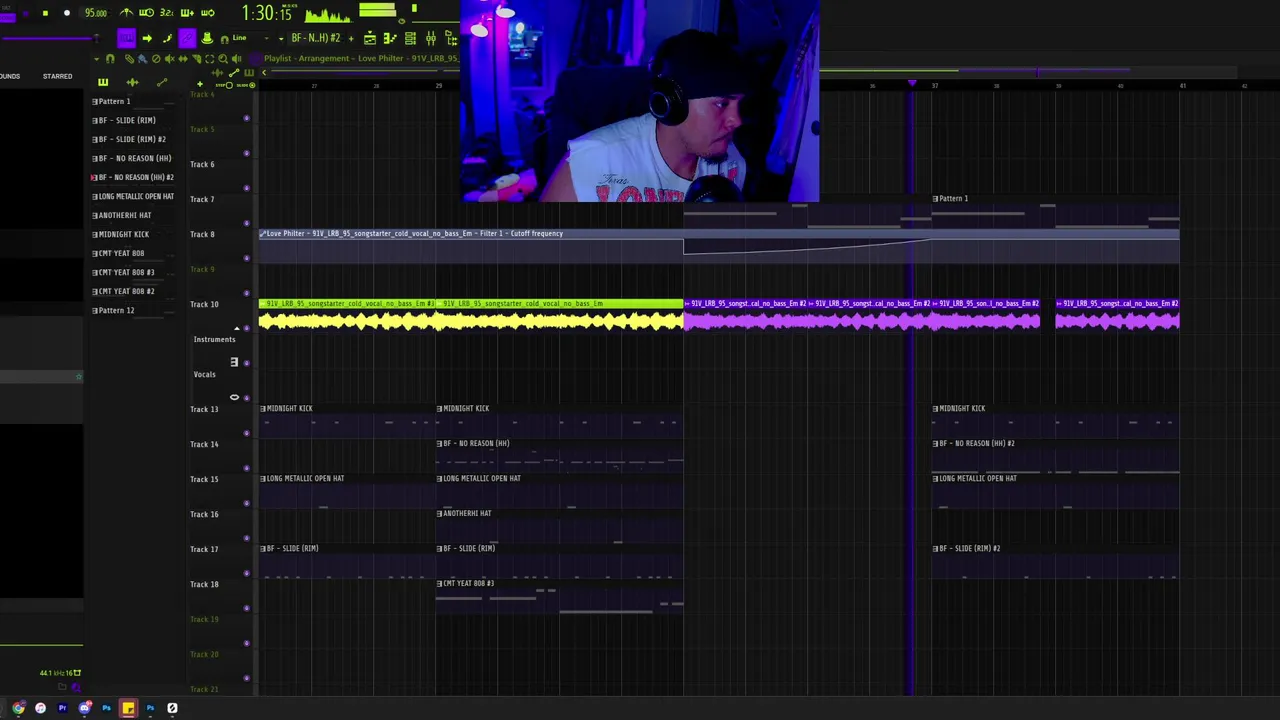Open the STARRED browser tab
Screen dimensions: 1280x720
(x=57, y=76)
